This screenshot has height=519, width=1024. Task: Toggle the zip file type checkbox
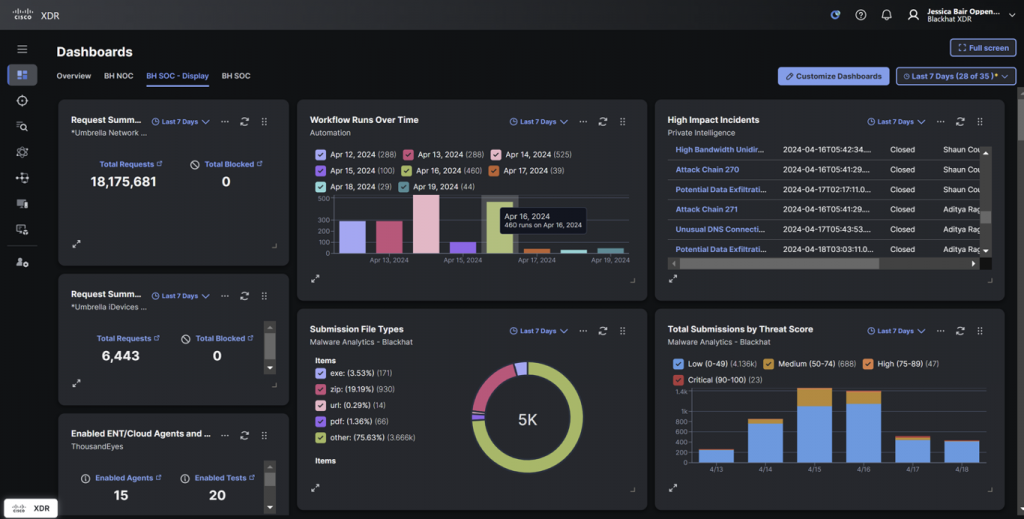(x=320, y=389)
